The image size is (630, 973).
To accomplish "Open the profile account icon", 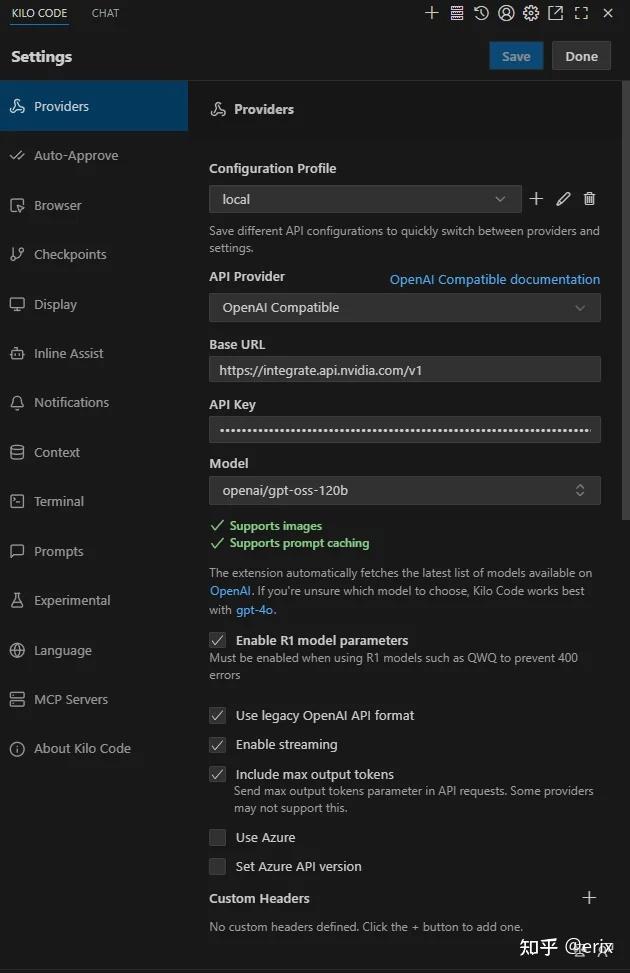I will [506, 13].
